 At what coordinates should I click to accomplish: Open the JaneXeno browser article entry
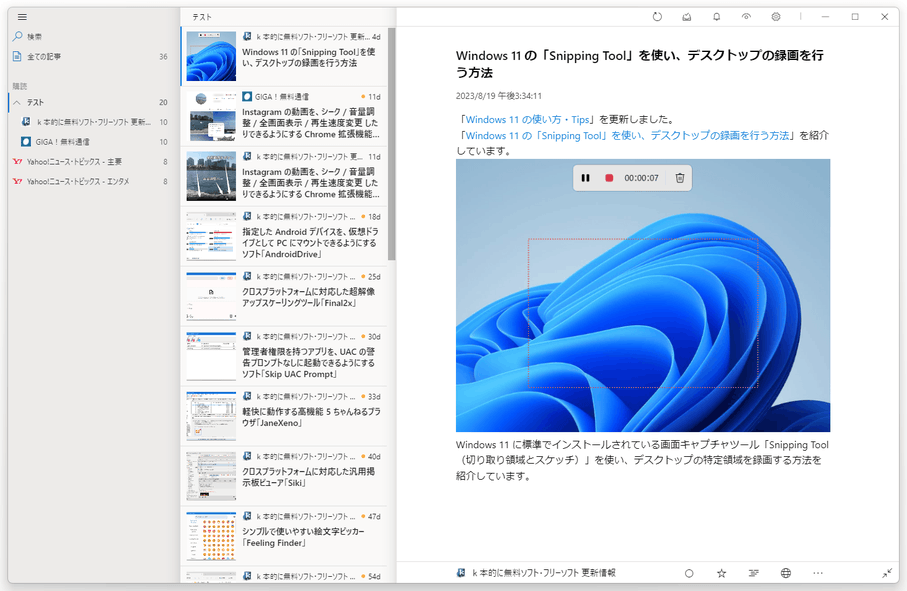(283, 416)
